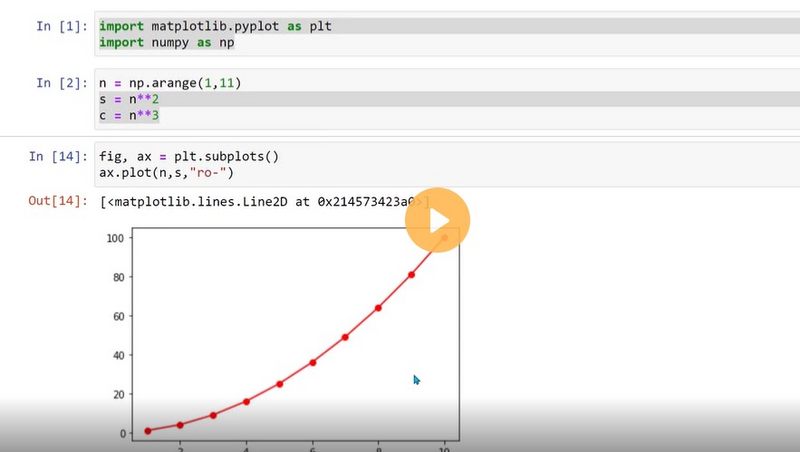Click the red data point at y=81
The image size is (800, 452).
411,275
